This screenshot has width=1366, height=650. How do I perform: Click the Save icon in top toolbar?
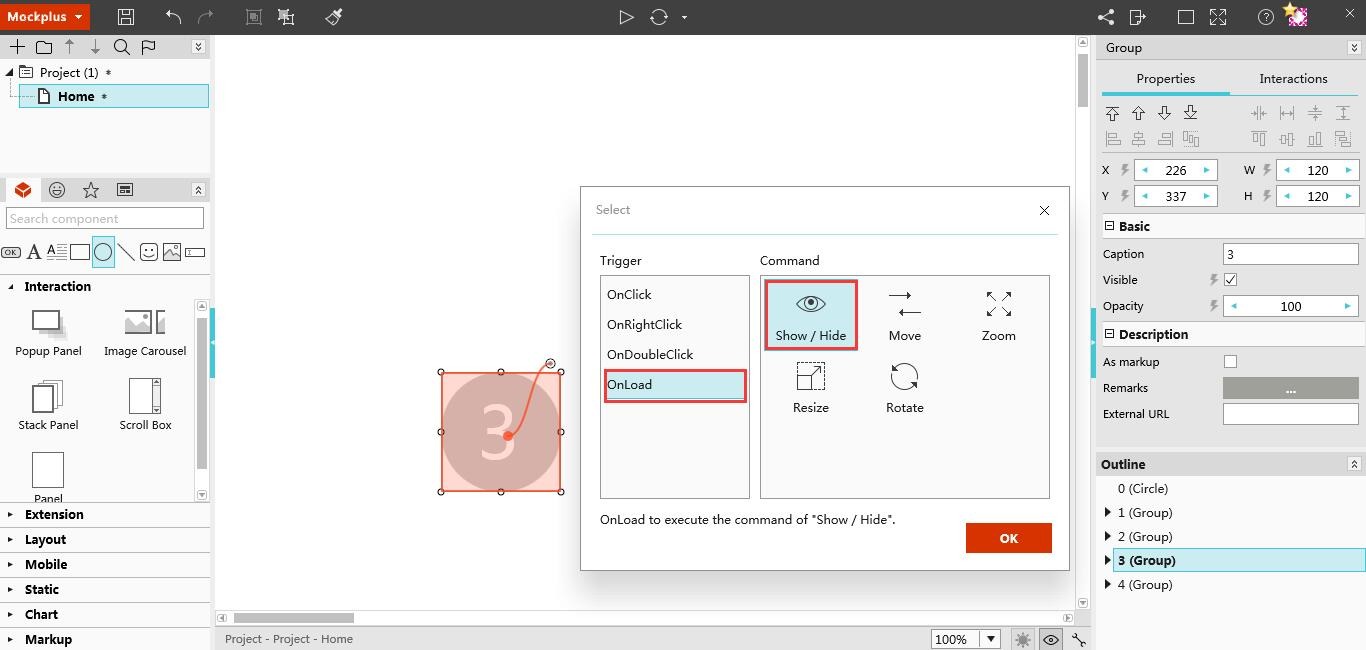click(125, 17)
